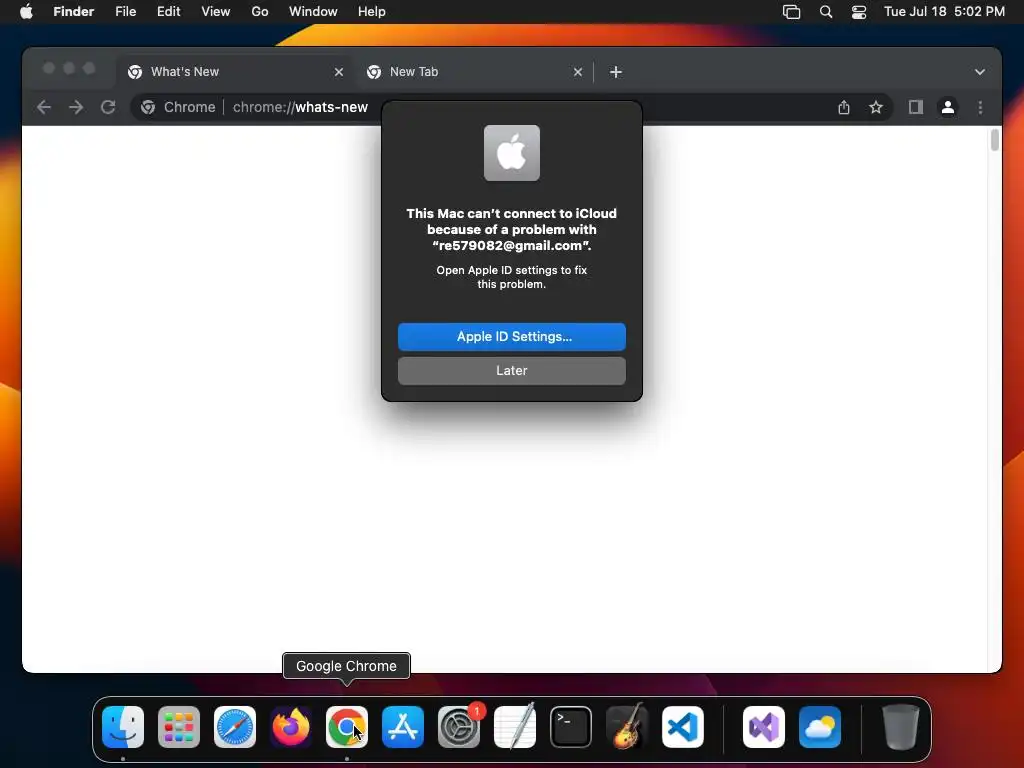Click Google Chrome in the Dock
1024x768 pixels.
347,727
